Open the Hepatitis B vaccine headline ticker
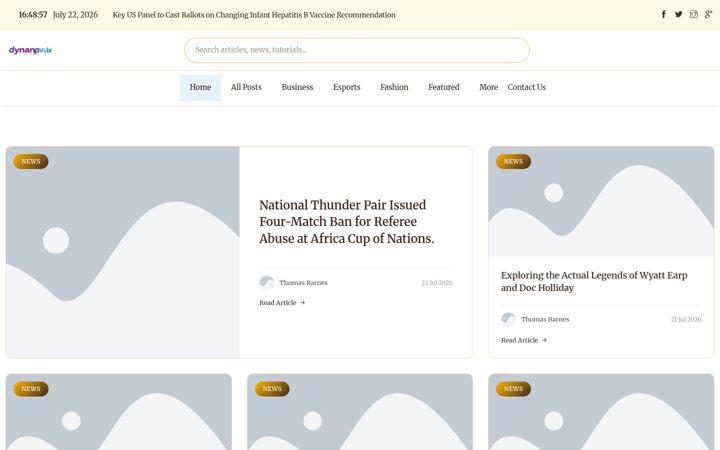Image resolution: width=720 pixels, height=450 pixels. [x=254, y=15]
